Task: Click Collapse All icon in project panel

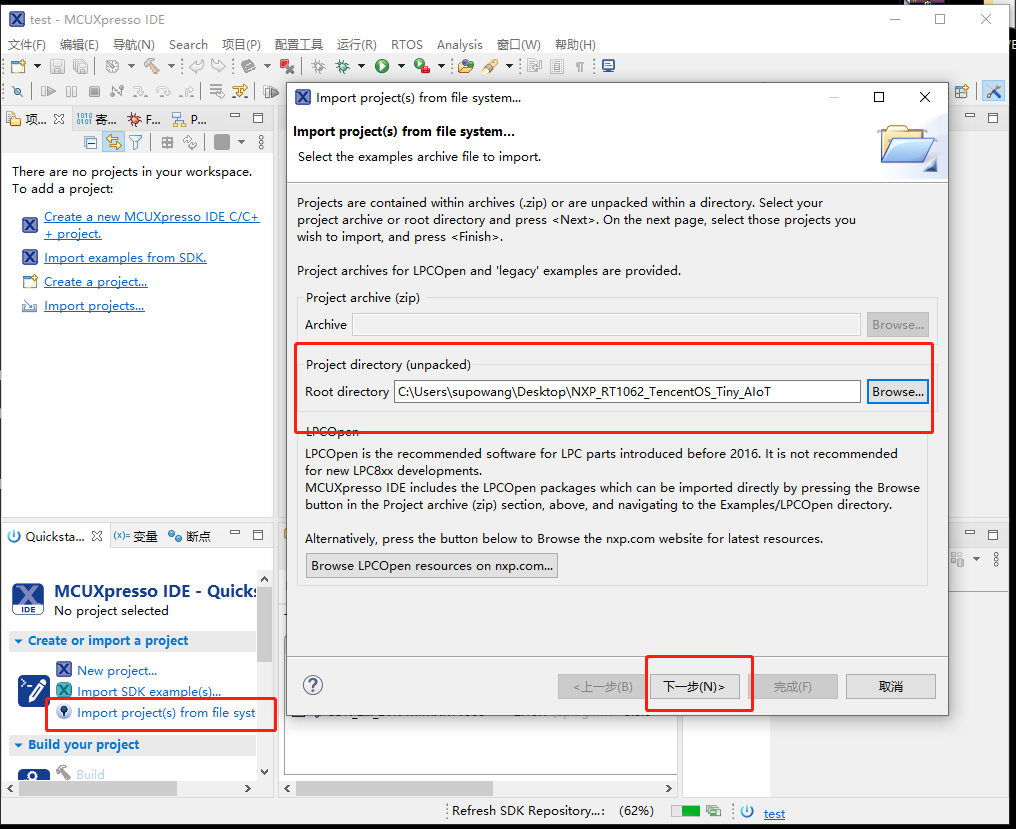Action: (91, 143)
